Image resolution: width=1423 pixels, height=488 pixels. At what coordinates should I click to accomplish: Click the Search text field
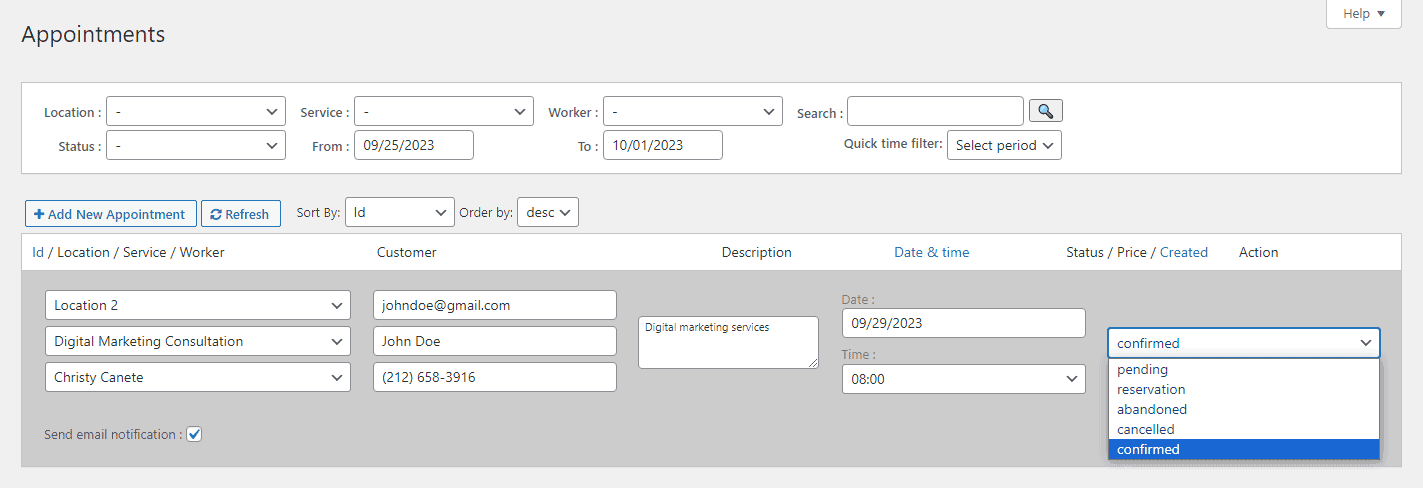pyautogui.click(x=935, y=112)
